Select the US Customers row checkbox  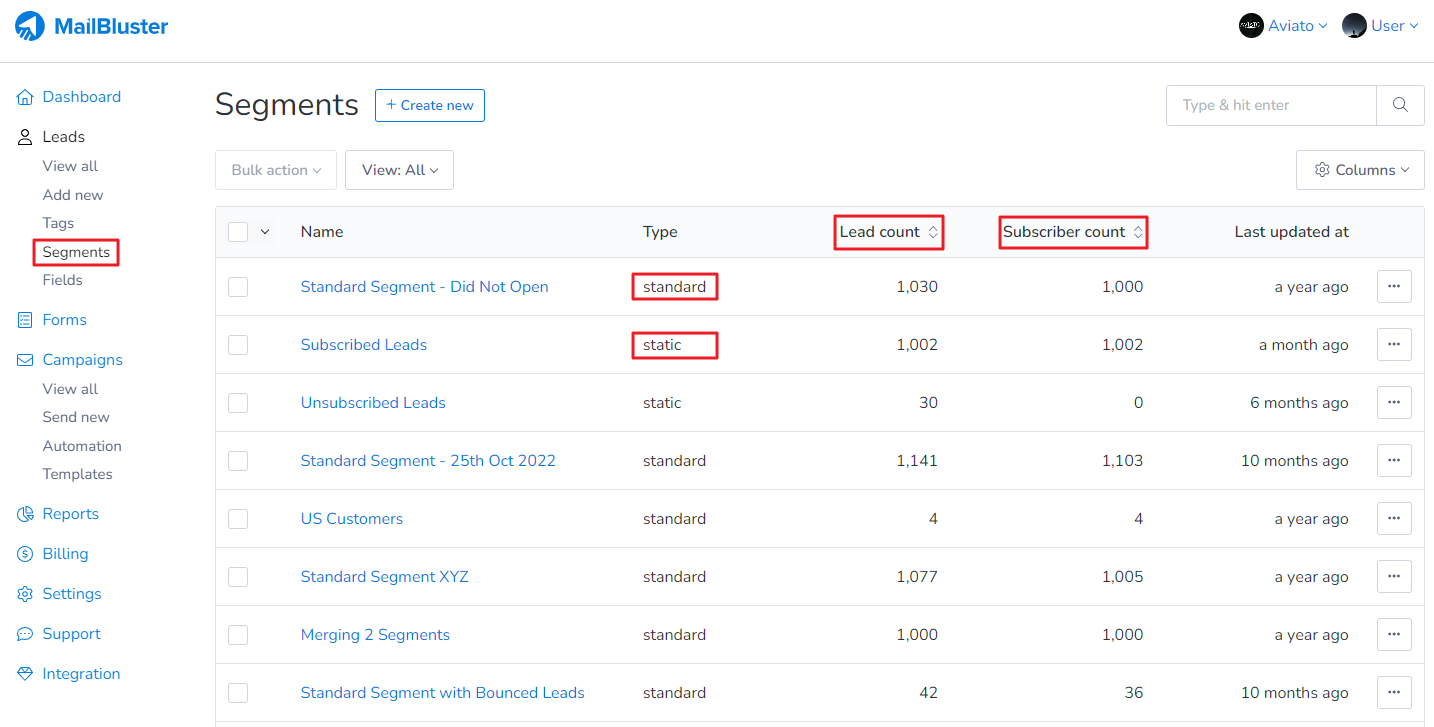pyautogui.click(x=238, y=519)
